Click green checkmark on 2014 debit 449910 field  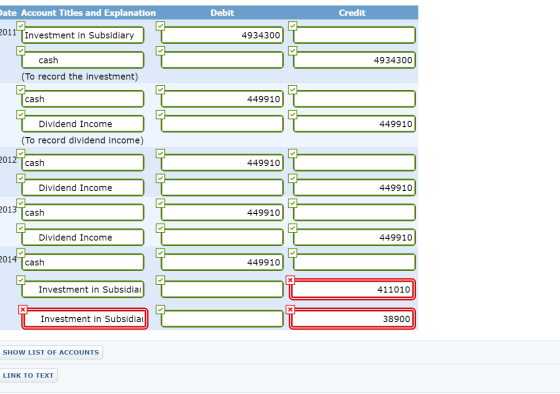(x=160, y=253)
